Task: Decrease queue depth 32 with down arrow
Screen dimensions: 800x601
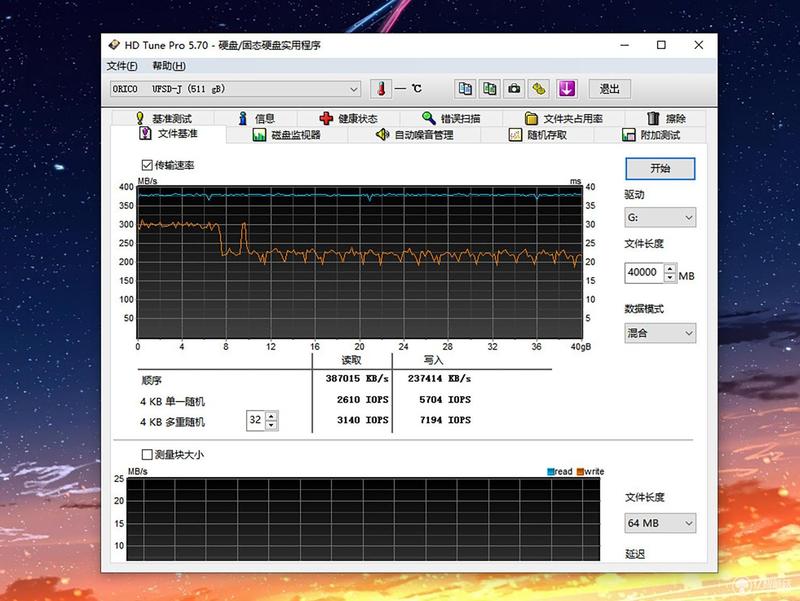Action: tap(272, 425)
